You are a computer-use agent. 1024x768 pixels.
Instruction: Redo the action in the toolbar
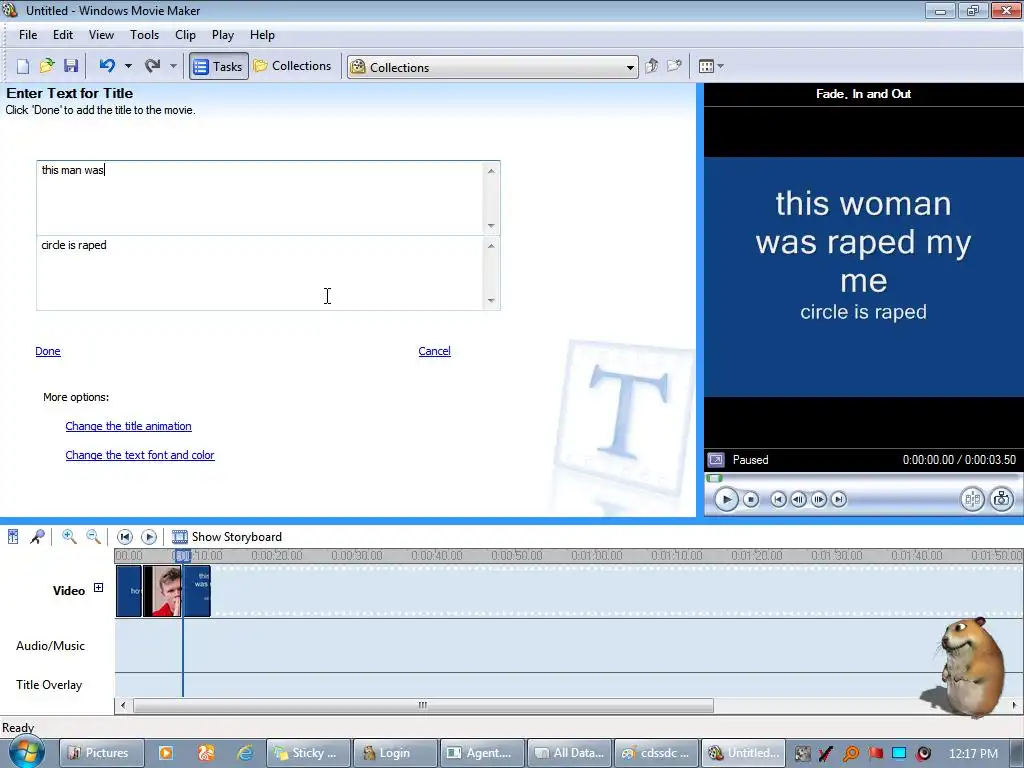[x=153, y=66]
